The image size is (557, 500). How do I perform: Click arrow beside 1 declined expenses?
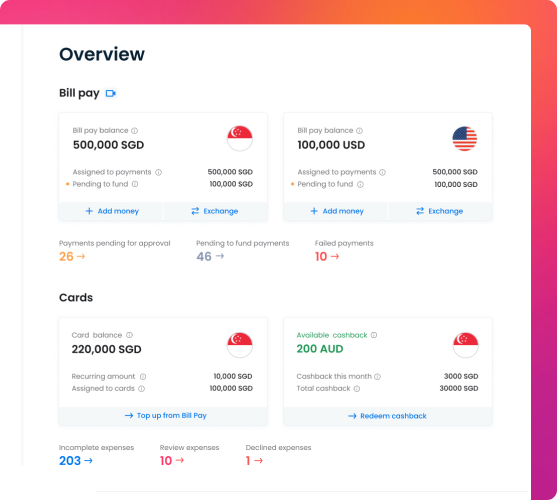(259, 461)
